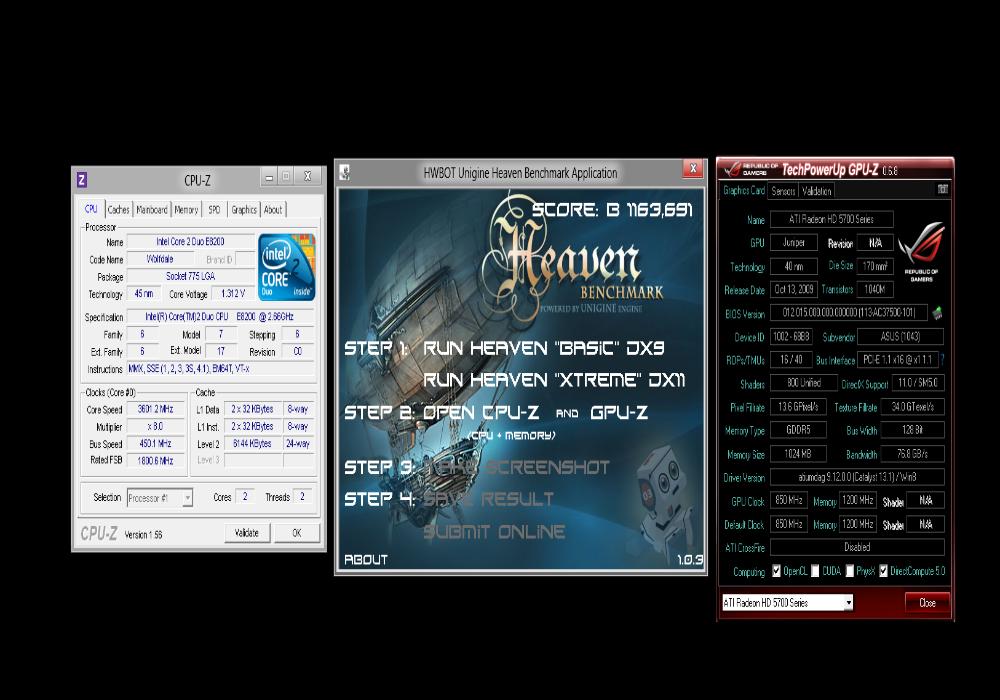Image resolution: width=1000 pixels, height=700 pixels.
Task: Click Open CPU-Z in step 2
Action: click(482, 413)
